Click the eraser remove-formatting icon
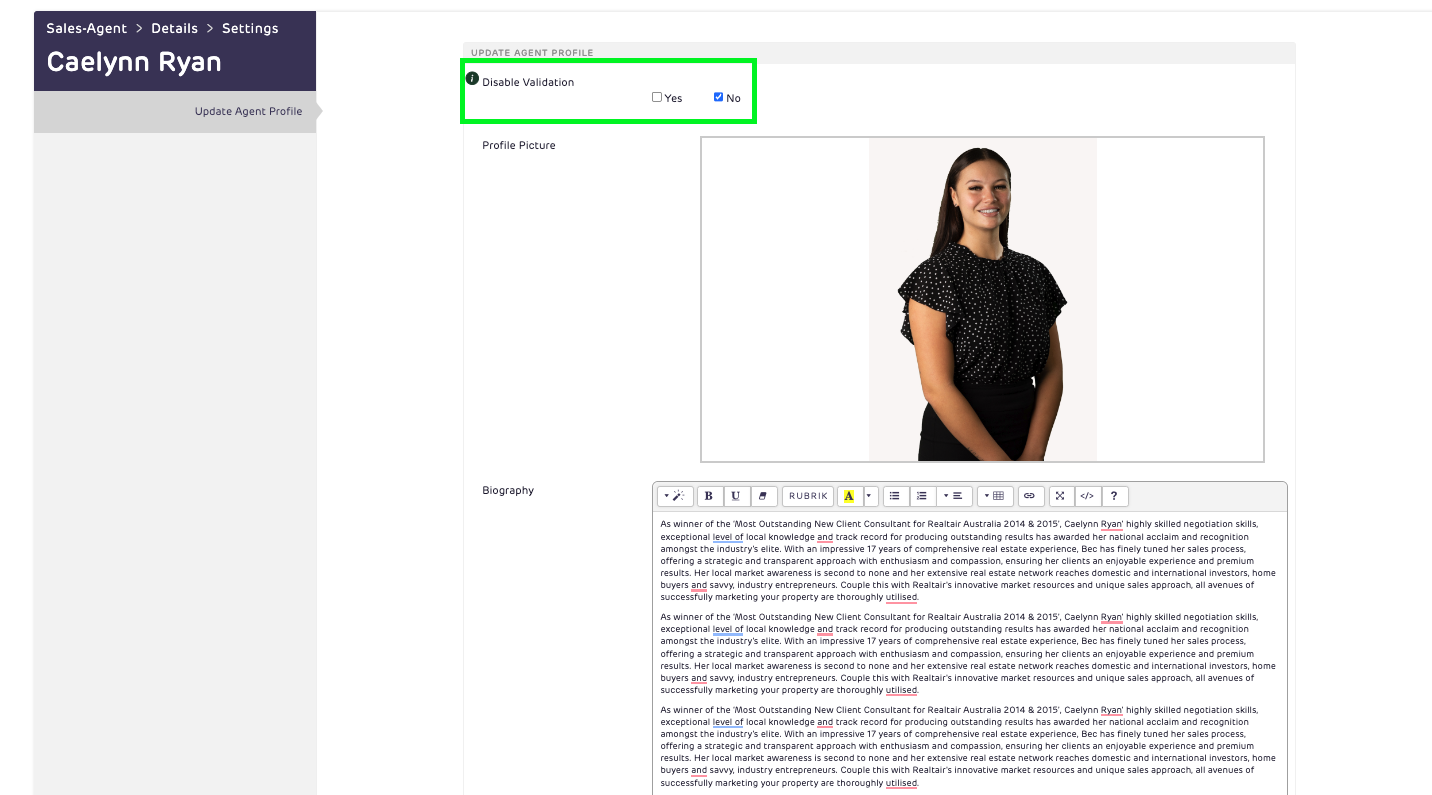The width and height of the screenshot is (1432, 795). click(763, 496)
